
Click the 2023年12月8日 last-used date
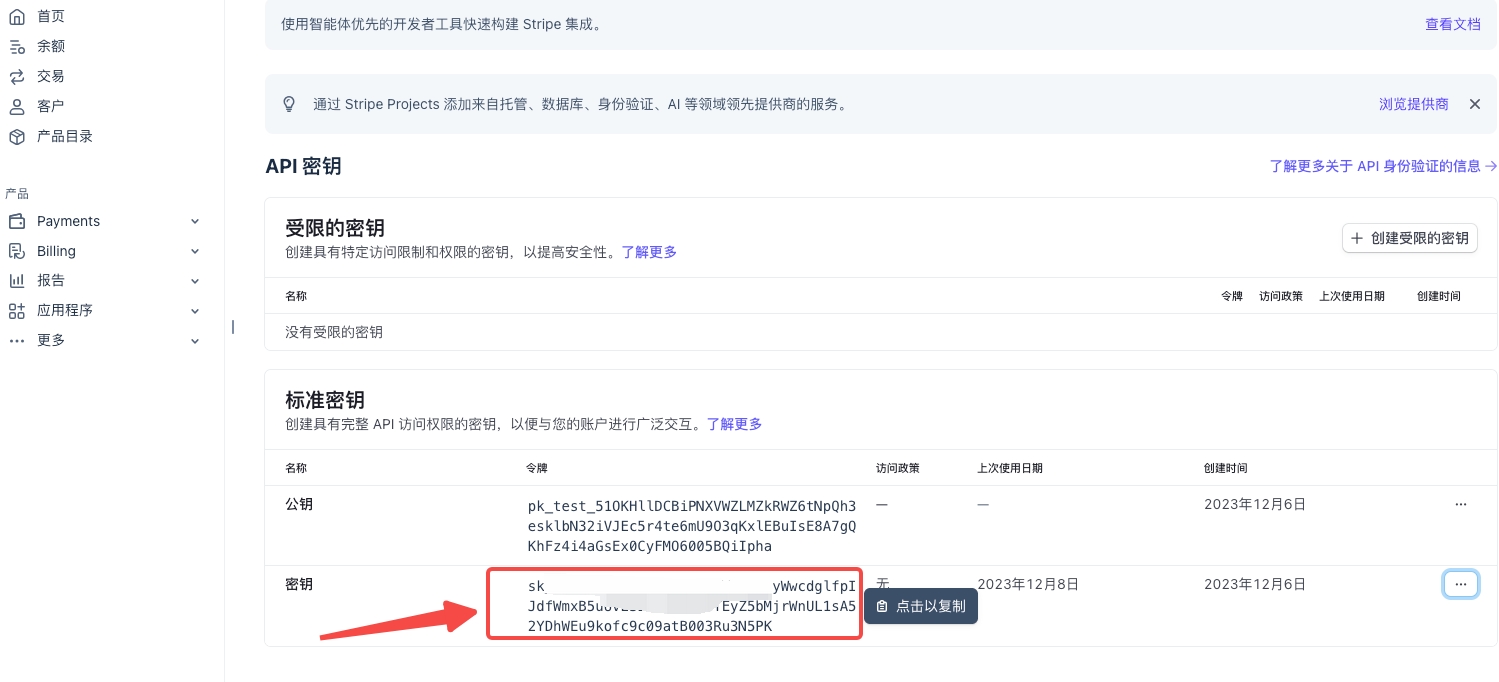(1028, 584)
